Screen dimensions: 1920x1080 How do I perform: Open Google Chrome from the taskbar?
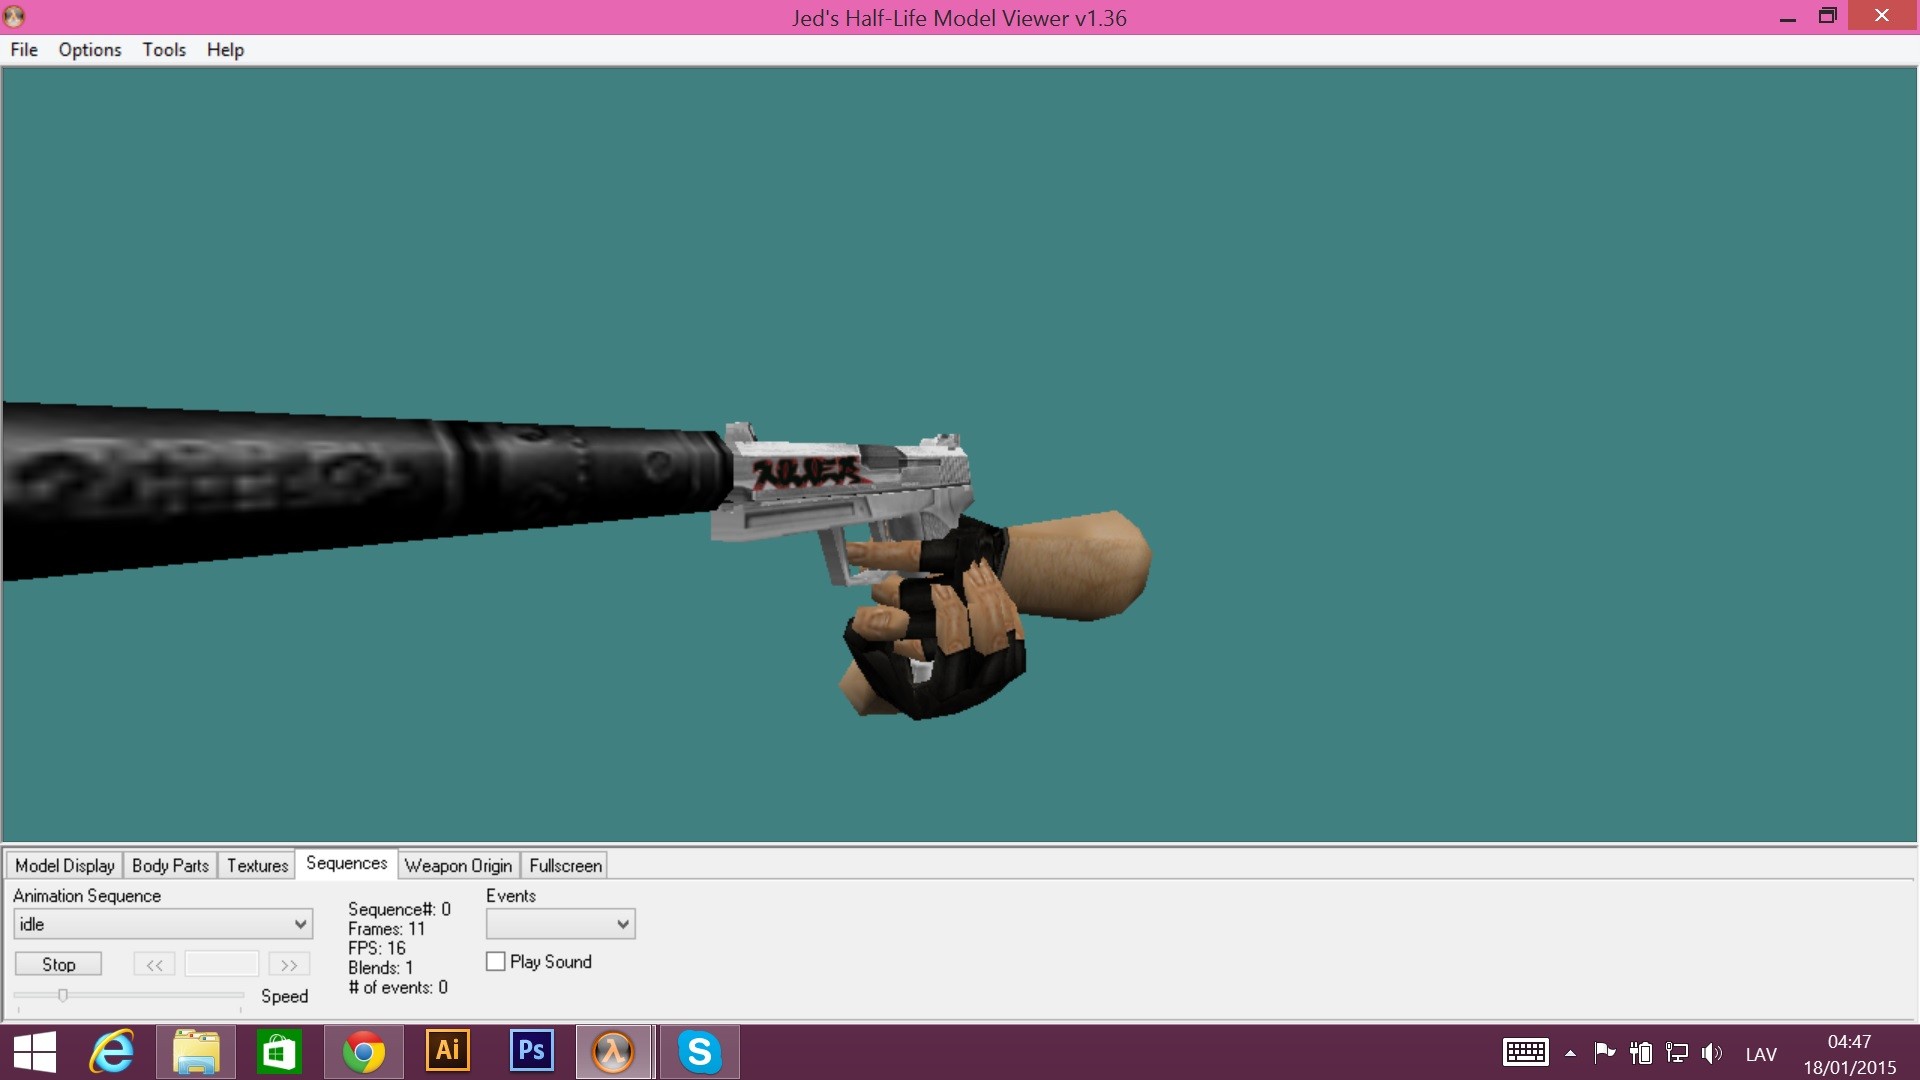pos(363,1052)
